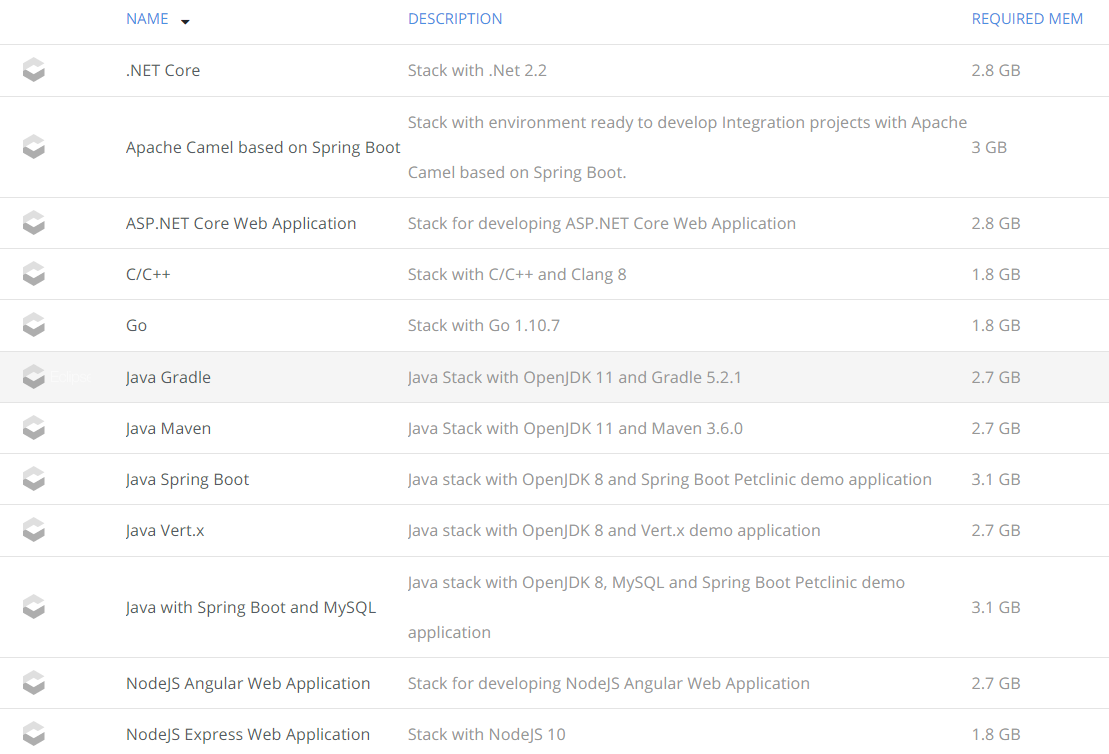
Task: Click the Java Gradle stack icon
Action: point(34,377)
